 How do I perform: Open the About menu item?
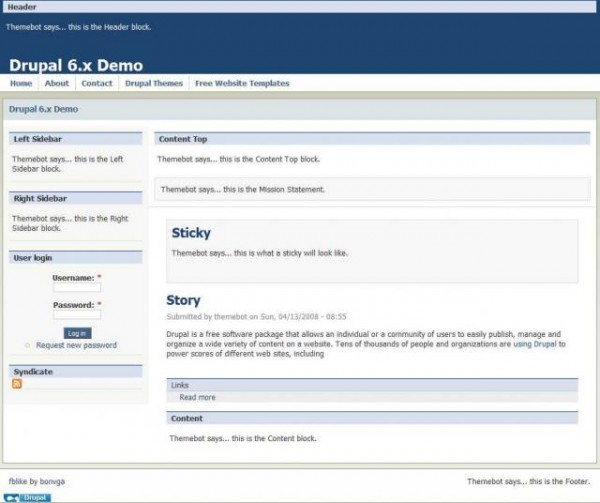click(57, 83)
